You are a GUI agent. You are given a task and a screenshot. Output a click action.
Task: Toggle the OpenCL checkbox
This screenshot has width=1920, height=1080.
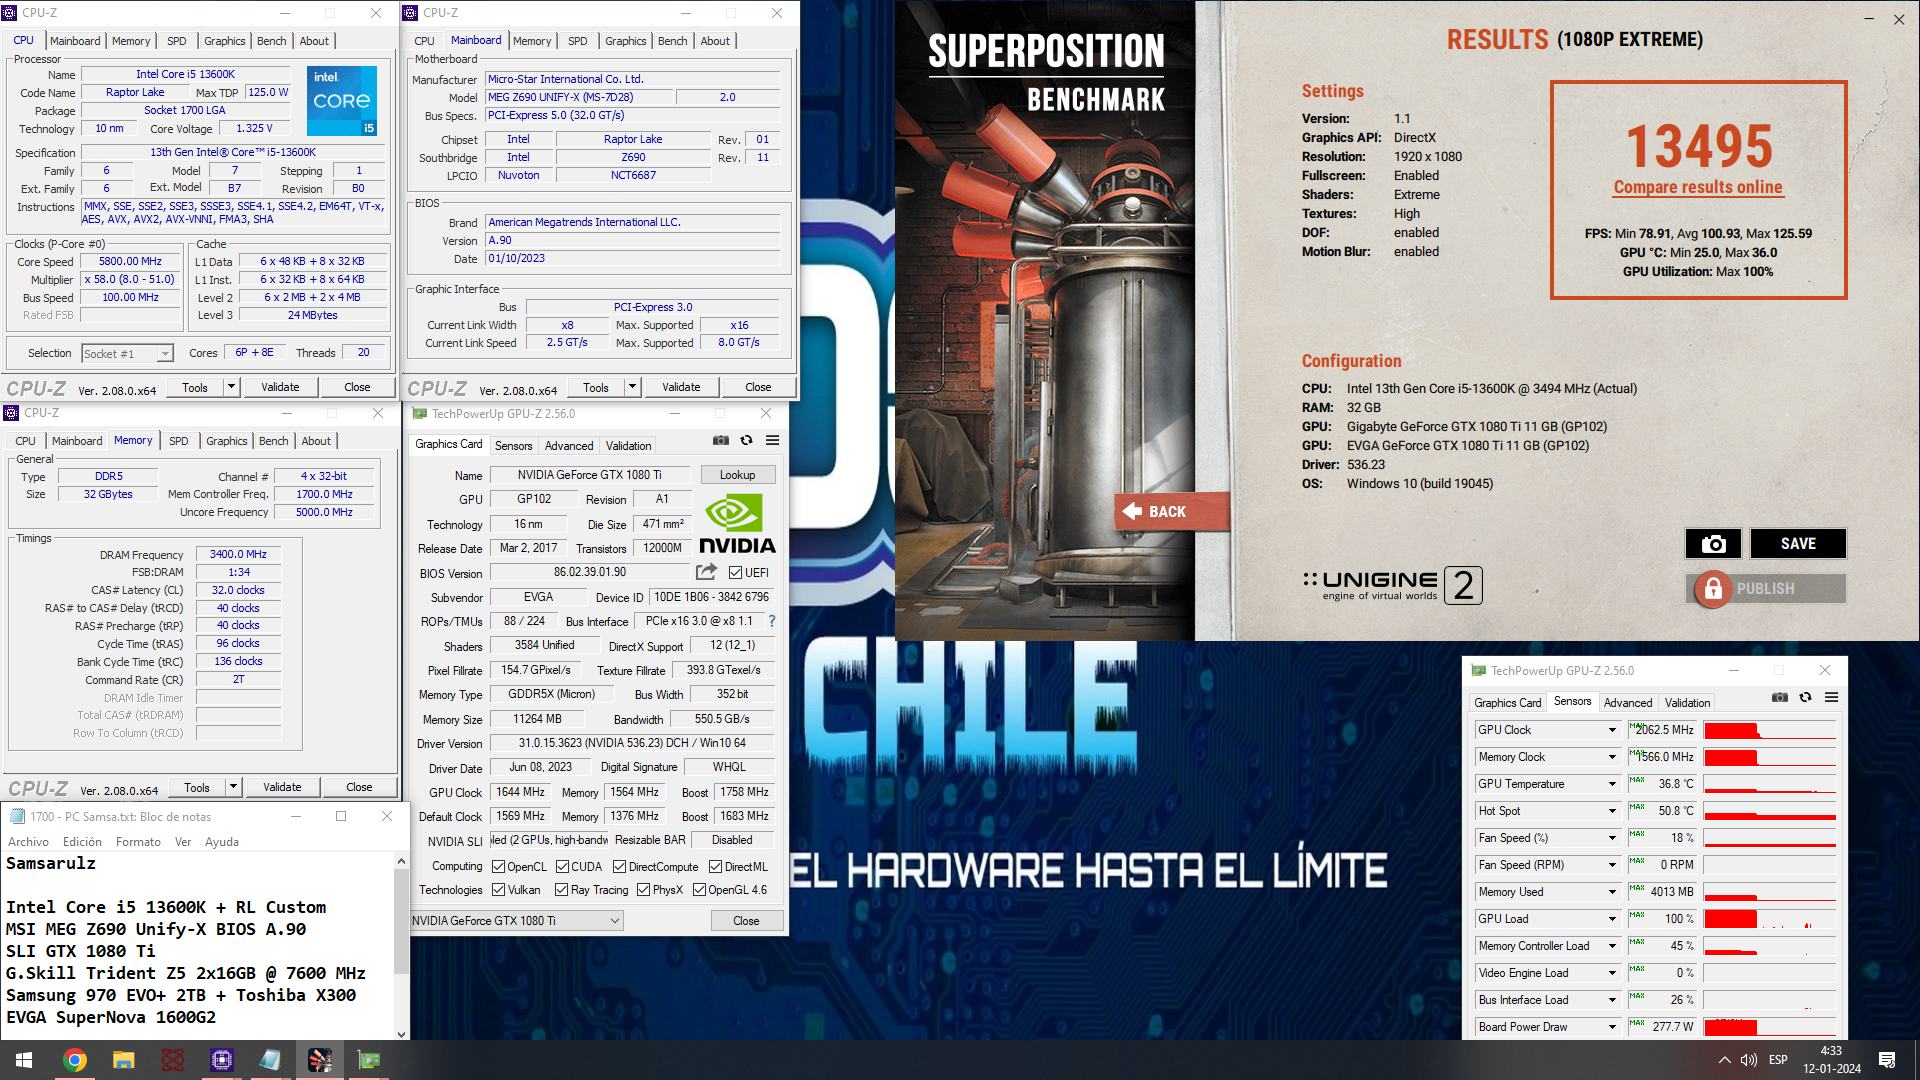pyautogui.click(x=498, y=867)
